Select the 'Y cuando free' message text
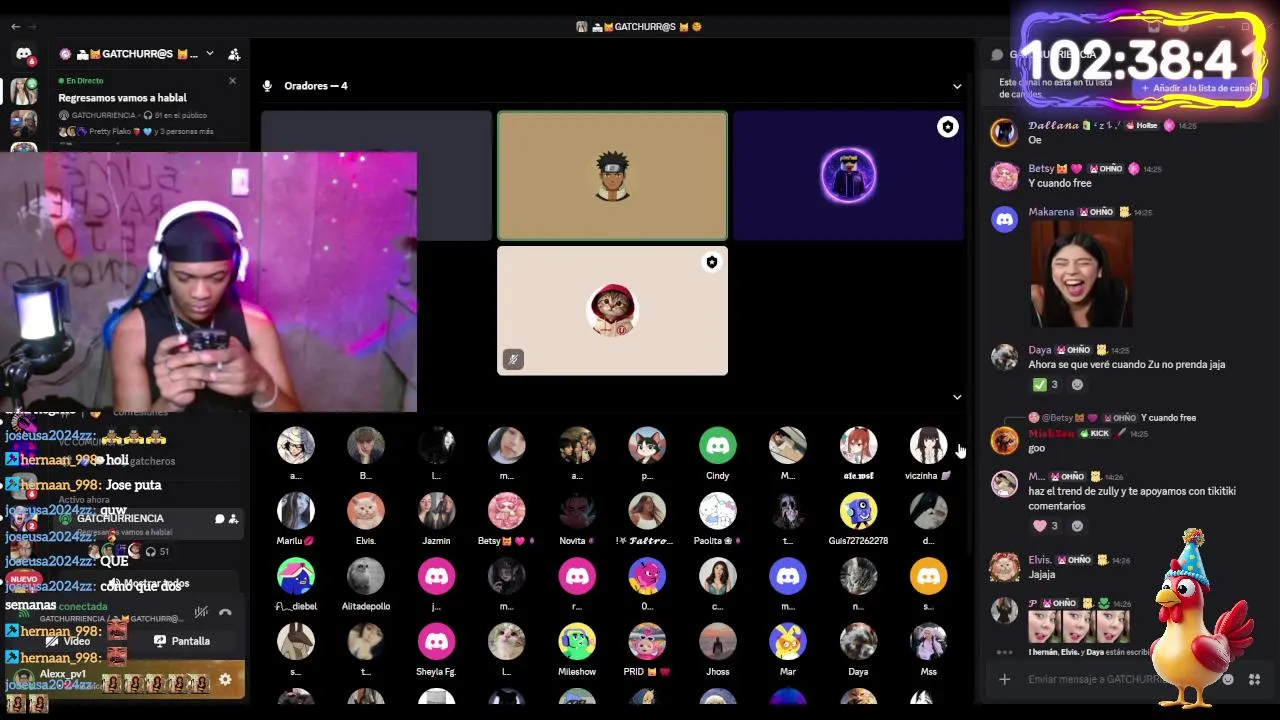Viewport: 1280px width, 720px height. click(1060, 184)
